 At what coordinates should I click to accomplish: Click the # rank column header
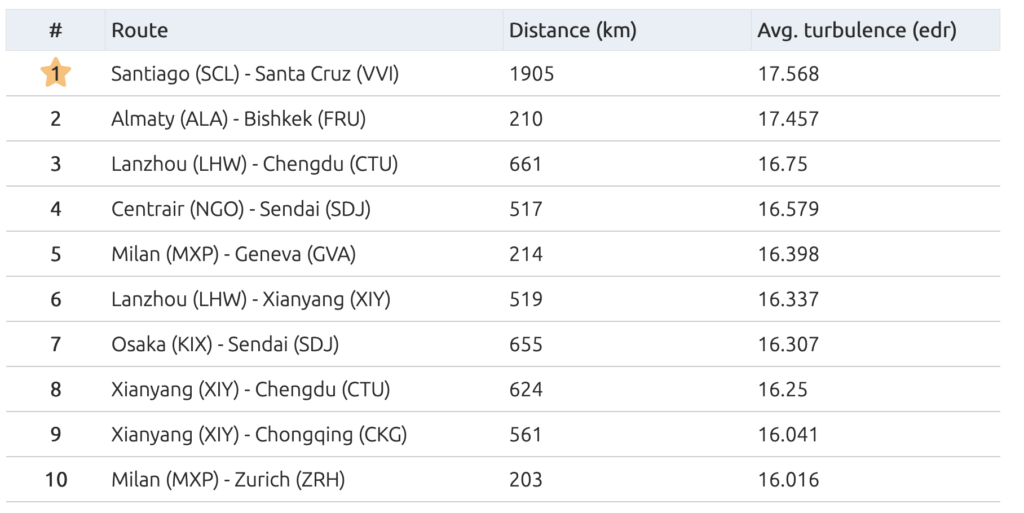(x=56, y=30)
